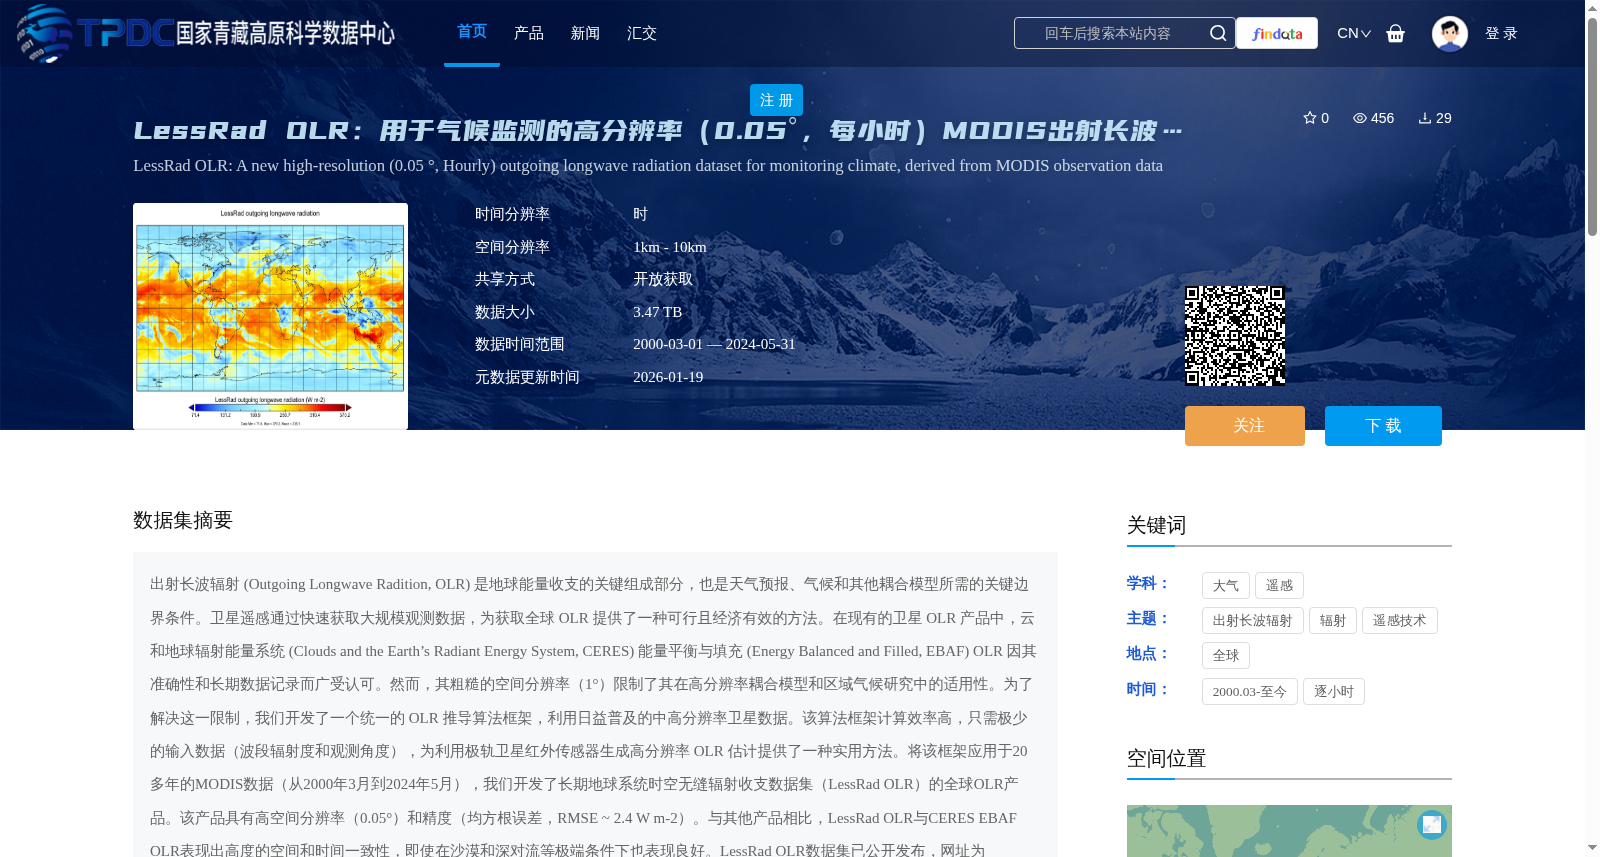Click the user avatar icon
Viewport: 1600px width, 857px height.
coord(1449,33)
